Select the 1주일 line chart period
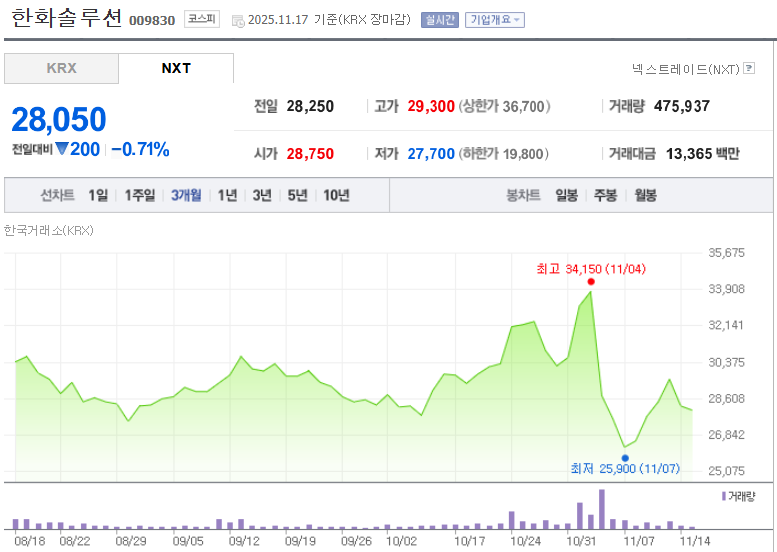 [139, 195]
